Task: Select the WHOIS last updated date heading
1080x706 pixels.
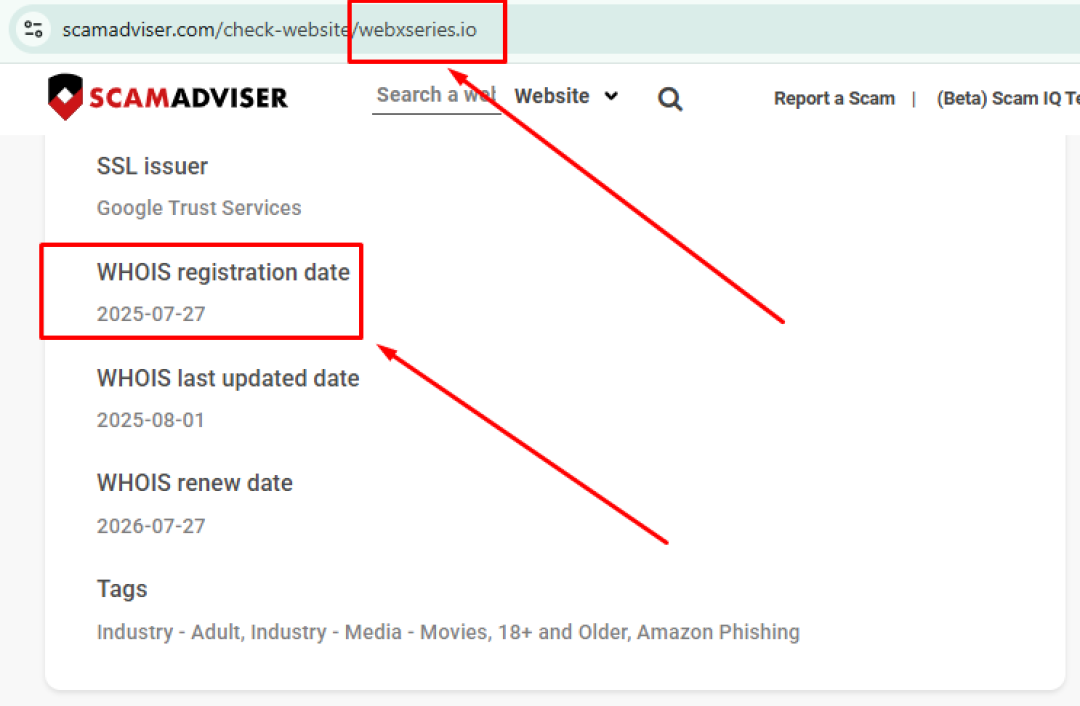Action: tap(228, 378)
